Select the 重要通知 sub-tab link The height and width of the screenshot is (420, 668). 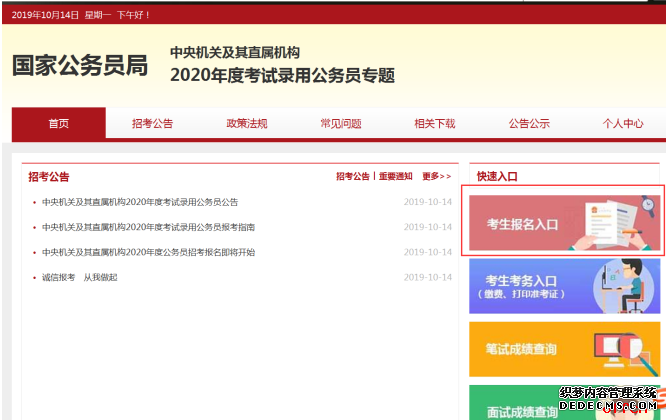tap(395, 176)
